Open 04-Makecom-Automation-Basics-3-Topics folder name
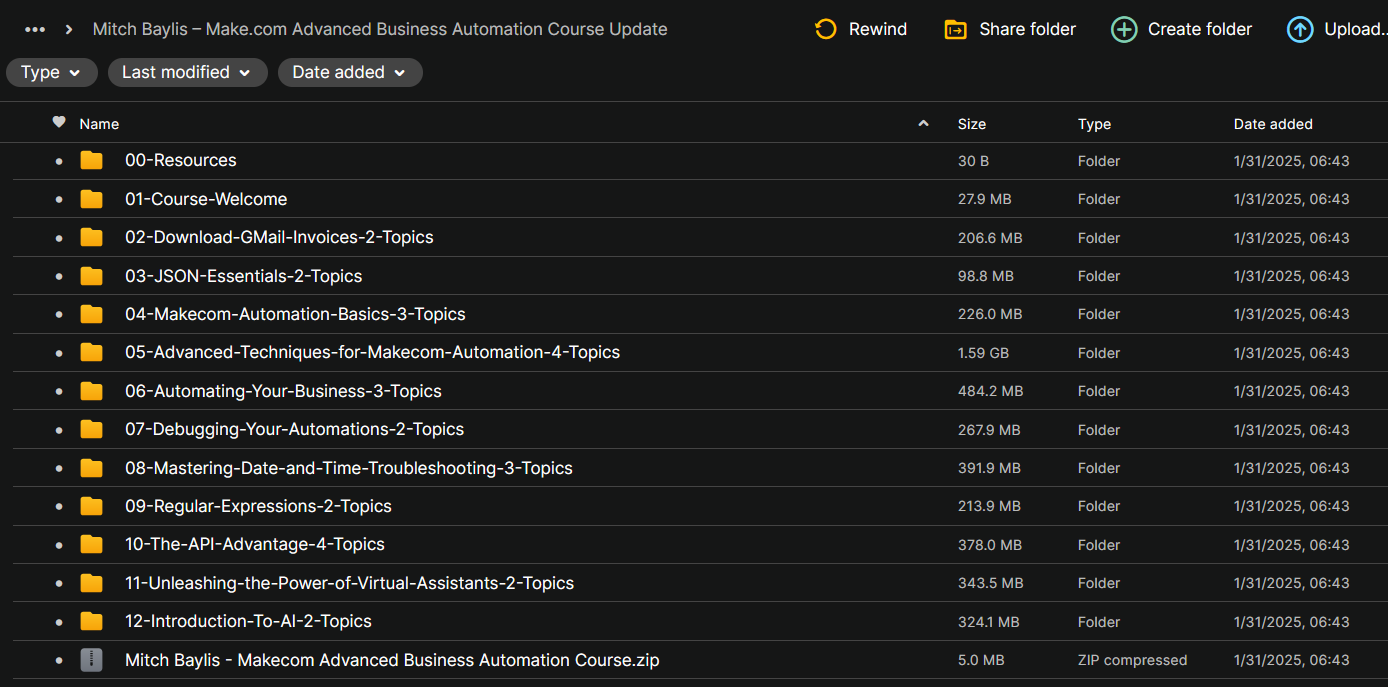This screenshot has width=1388, height=687. pyautogui.click(x=295, y=314)
